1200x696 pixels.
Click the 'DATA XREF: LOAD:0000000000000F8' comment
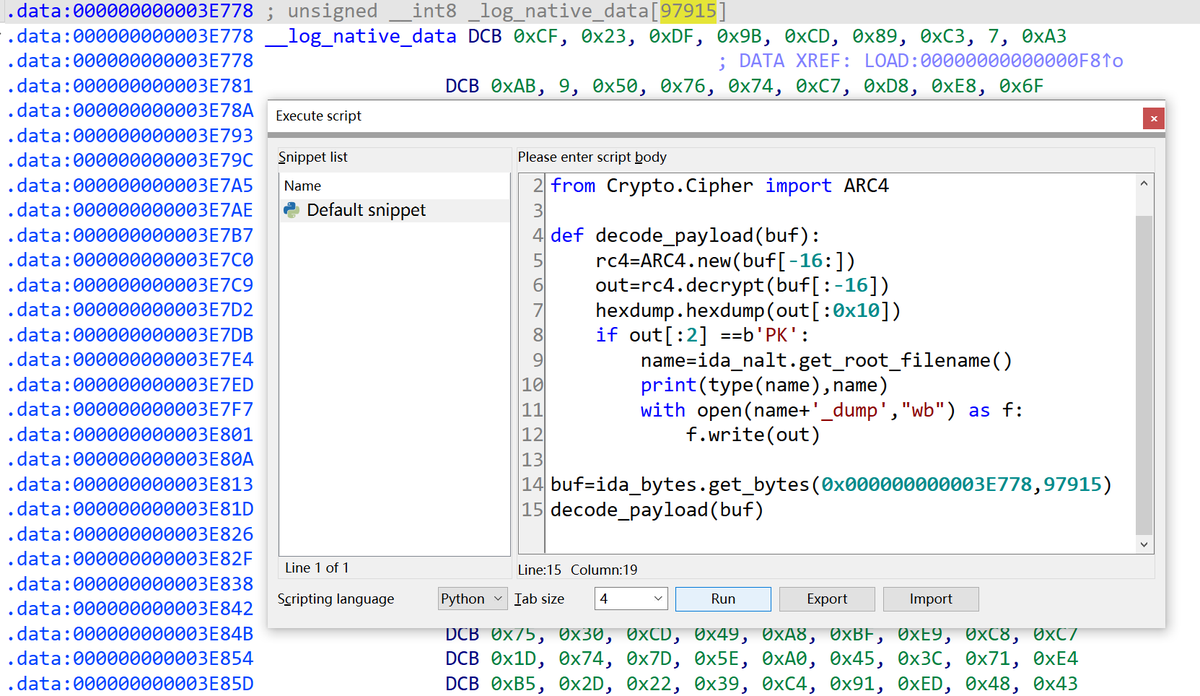click(929, 61)
